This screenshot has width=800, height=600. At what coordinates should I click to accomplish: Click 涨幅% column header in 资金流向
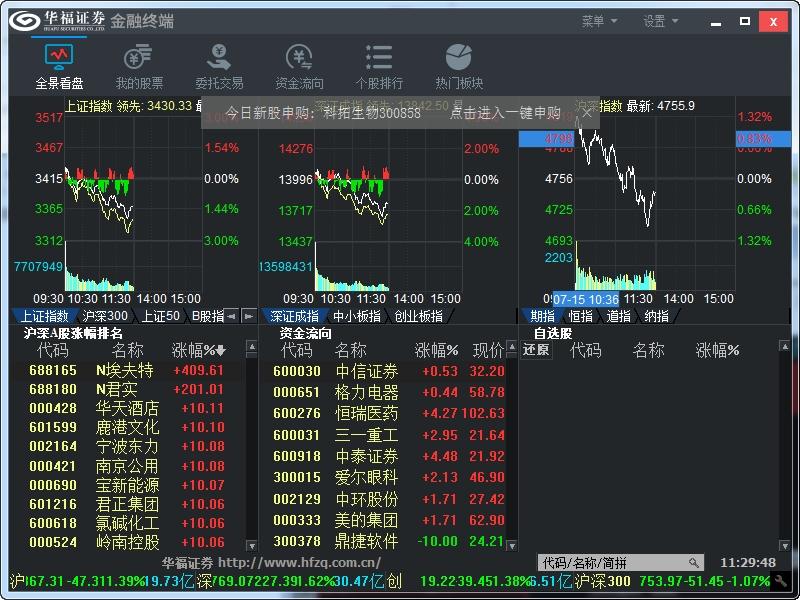point(436,351)
